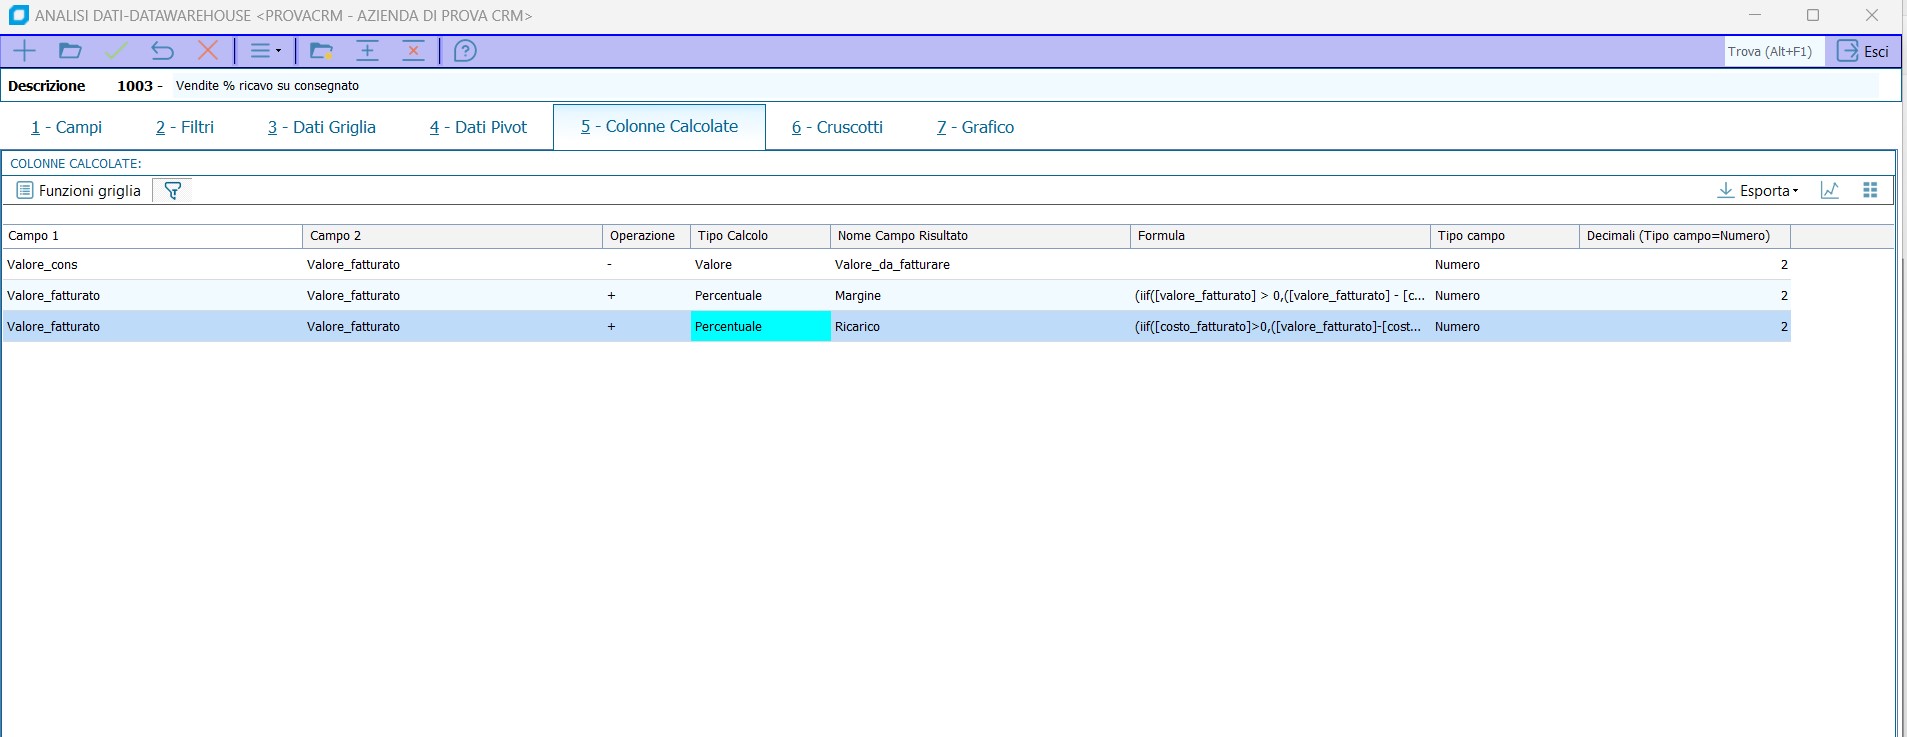Click the red X delete icon
Screen dimensions: 1907x737
[208, 51]
